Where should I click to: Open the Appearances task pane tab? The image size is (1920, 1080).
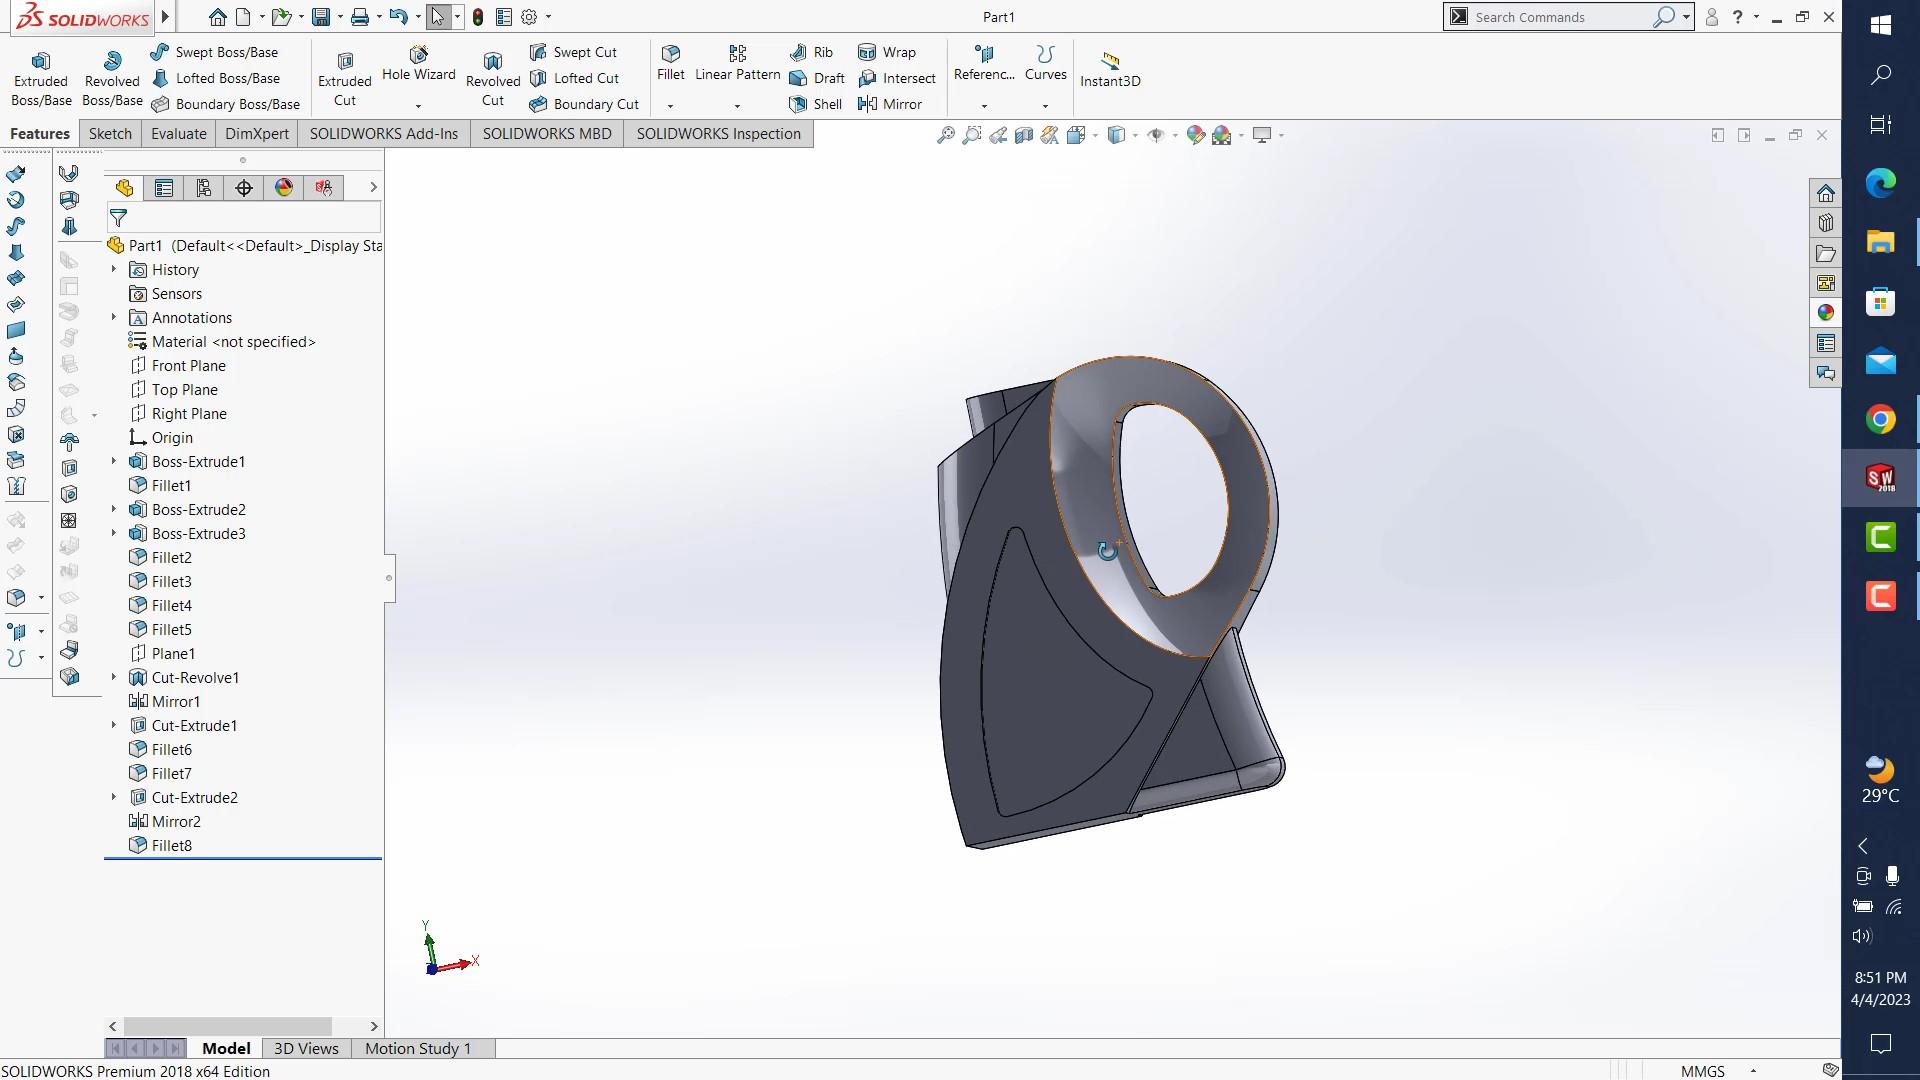pos(1826,313)
